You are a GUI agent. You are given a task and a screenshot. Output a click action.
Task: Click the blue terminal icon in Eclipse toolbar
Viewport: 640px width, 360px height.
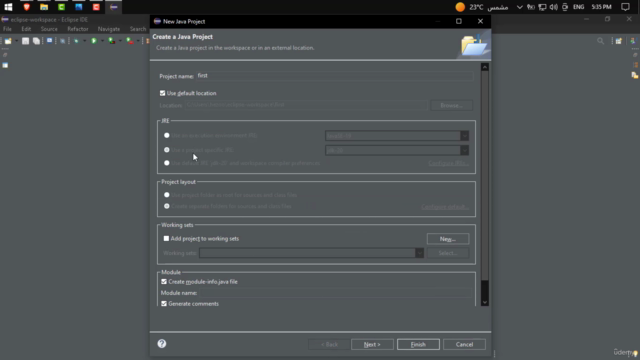pos(49,41)
